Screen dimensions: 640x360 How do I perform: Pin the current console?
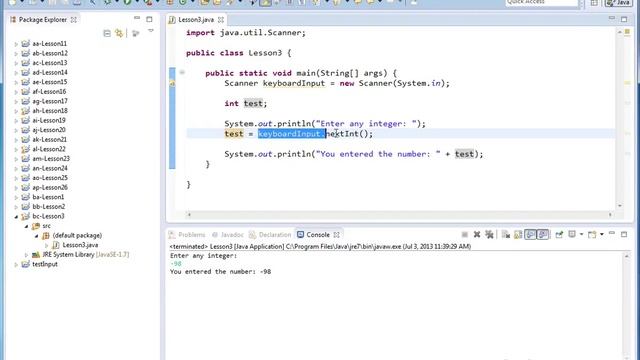pos(559,235)
